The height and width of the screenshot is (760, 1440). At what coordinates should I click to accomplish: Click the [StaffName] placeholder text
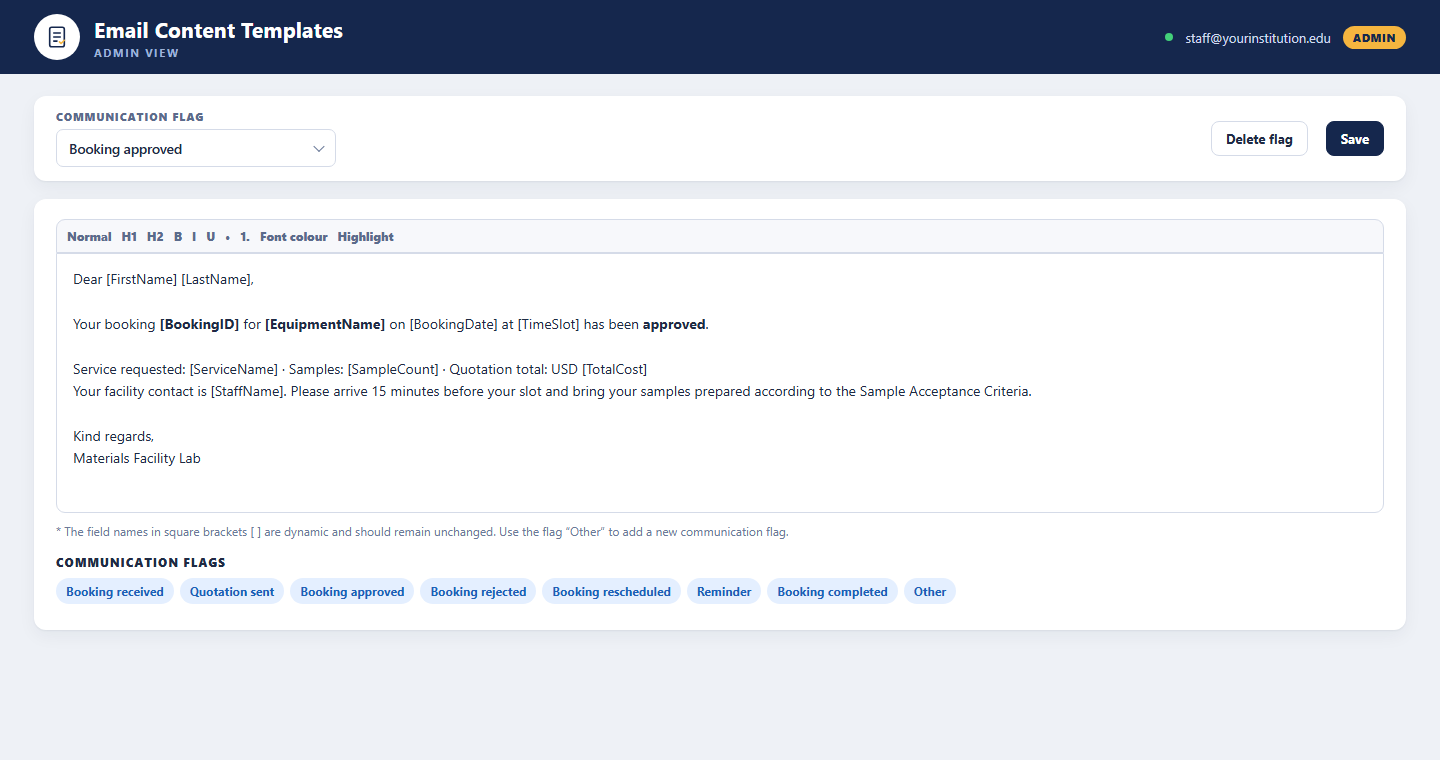[247, 391]
